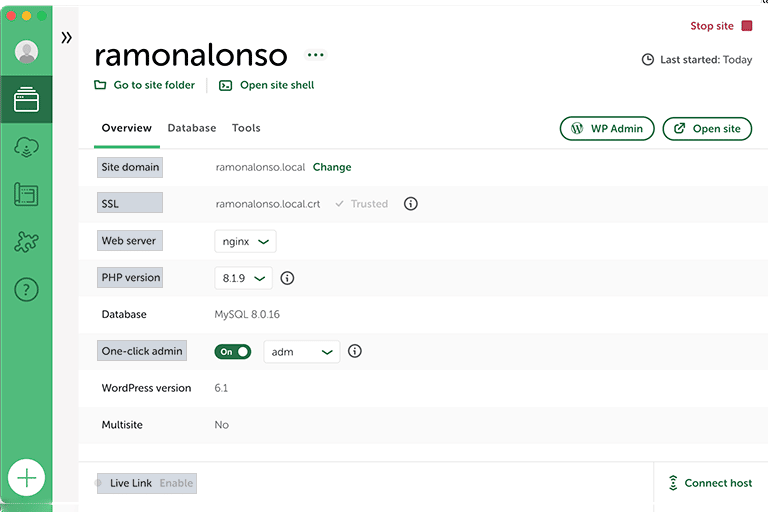Click the Last started: Today text

click(706, 60)
